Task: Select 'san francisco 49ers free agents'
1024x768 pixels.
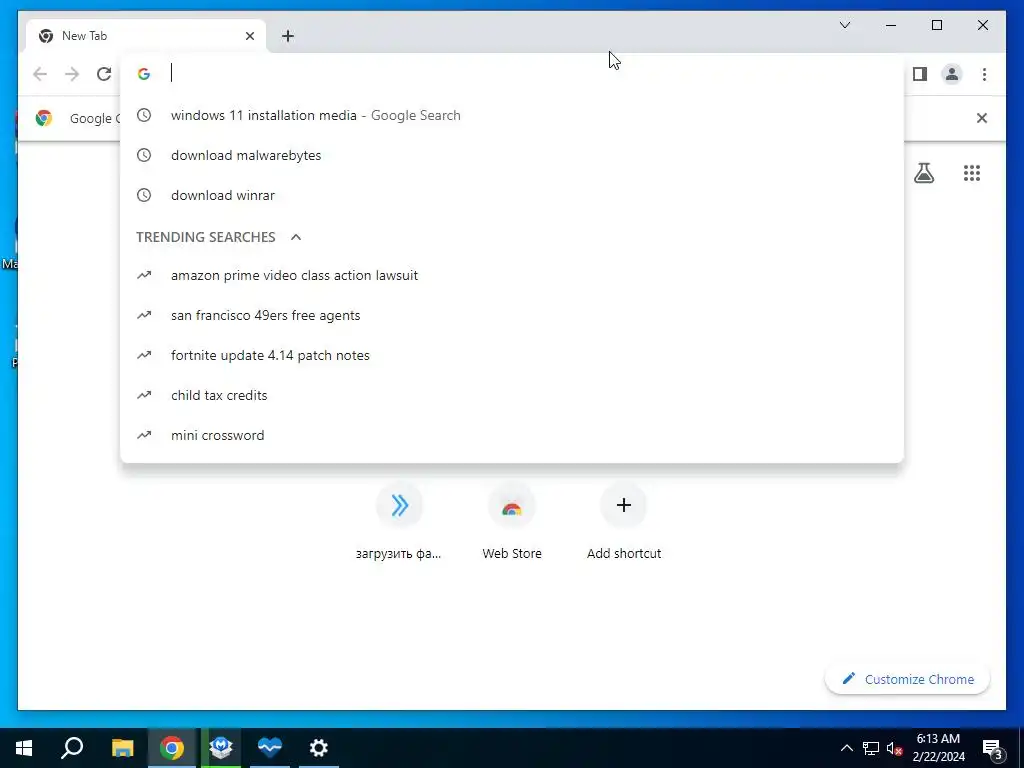Action: [512, 315]
